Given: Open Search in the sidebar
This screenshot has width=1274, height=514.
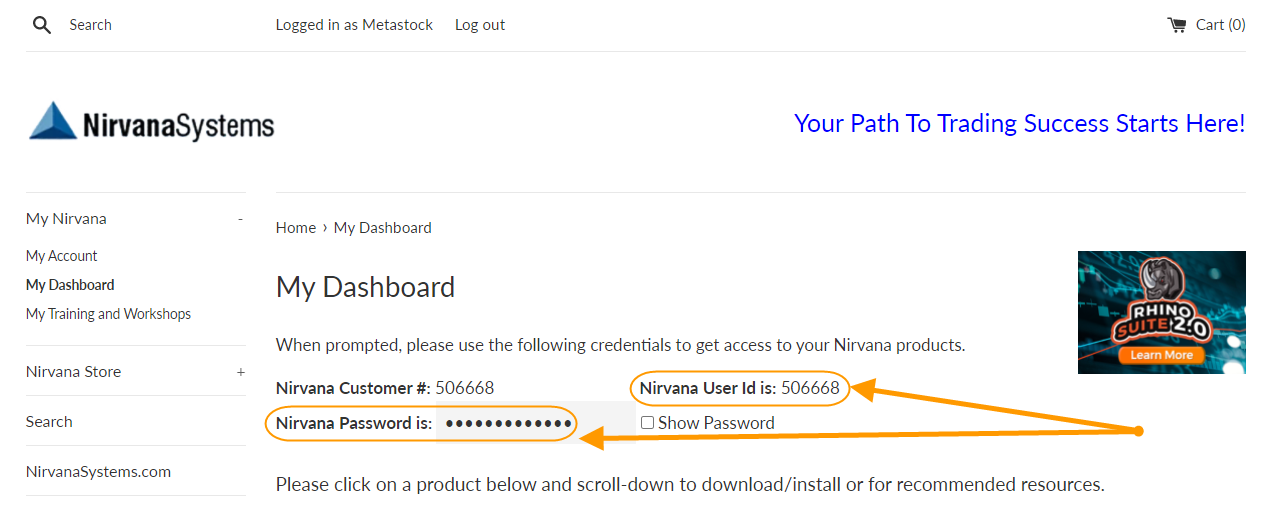Looking at the screenshot, I should (x=49, y=422).
